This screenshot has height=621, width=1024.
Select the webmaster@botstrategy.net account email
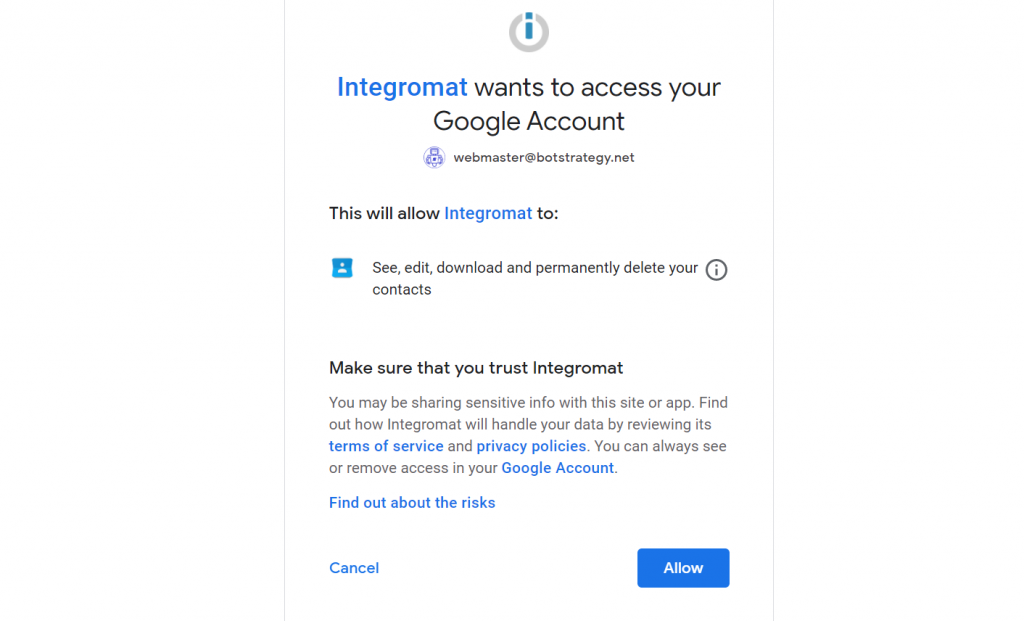(544, 157)
